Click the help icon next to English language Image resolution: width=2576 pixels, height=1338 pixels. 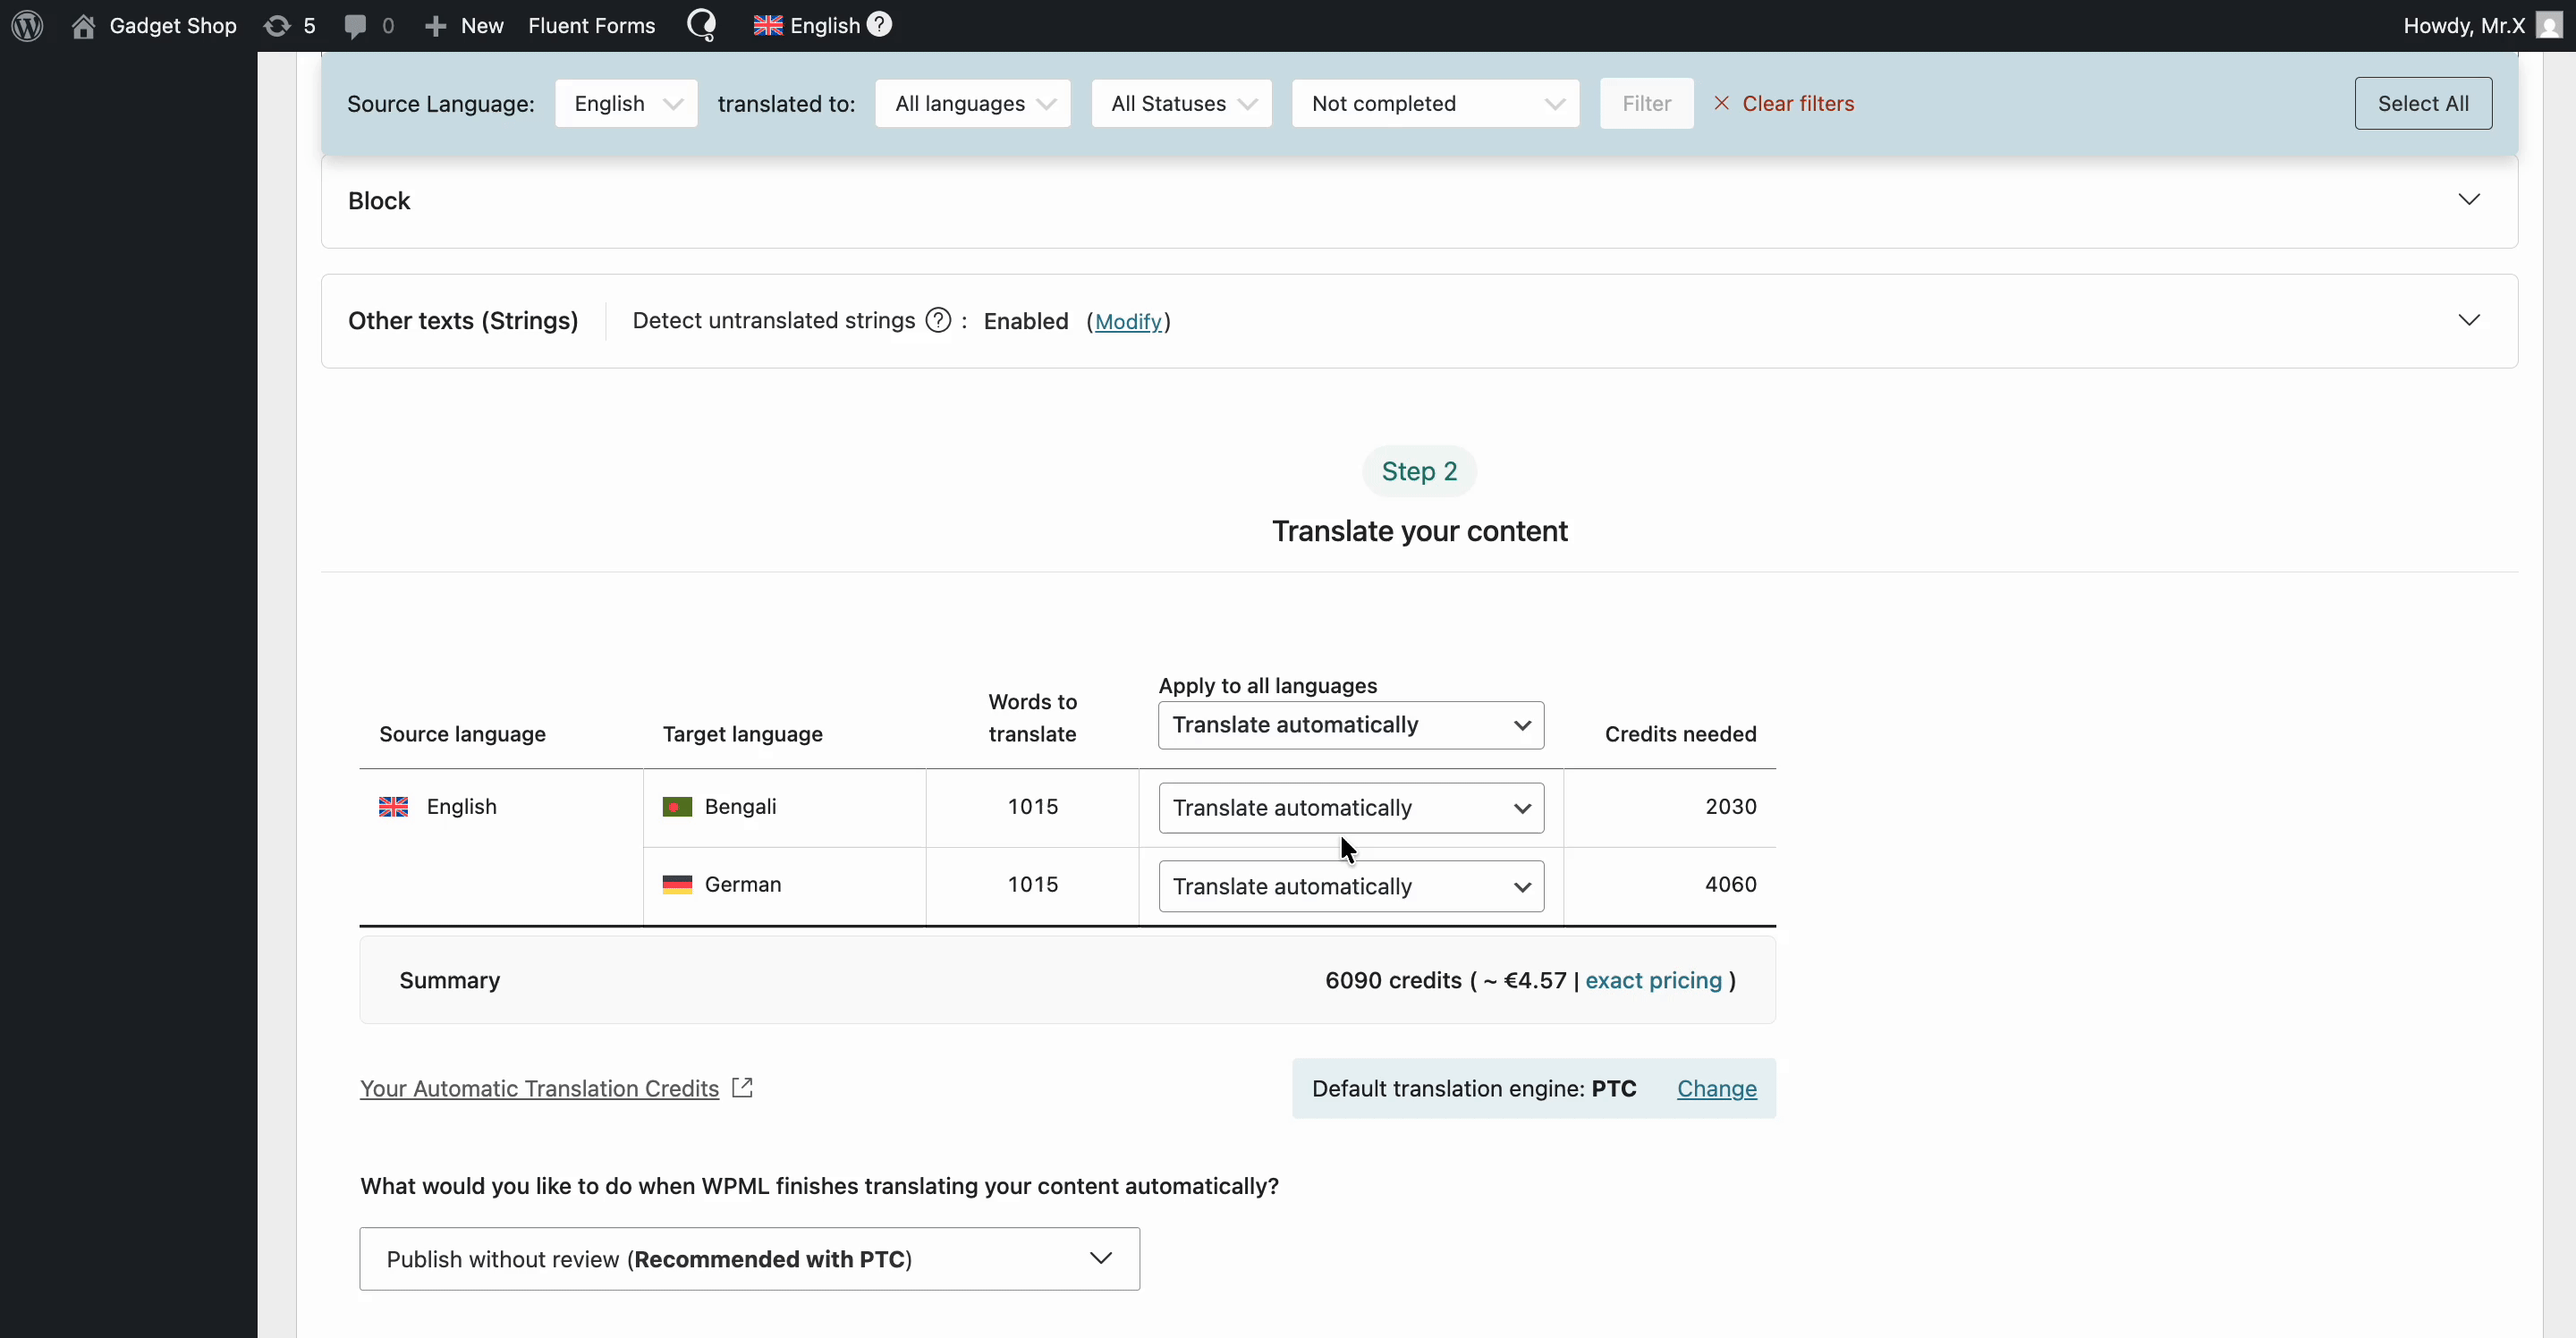(x=879, y=24)
